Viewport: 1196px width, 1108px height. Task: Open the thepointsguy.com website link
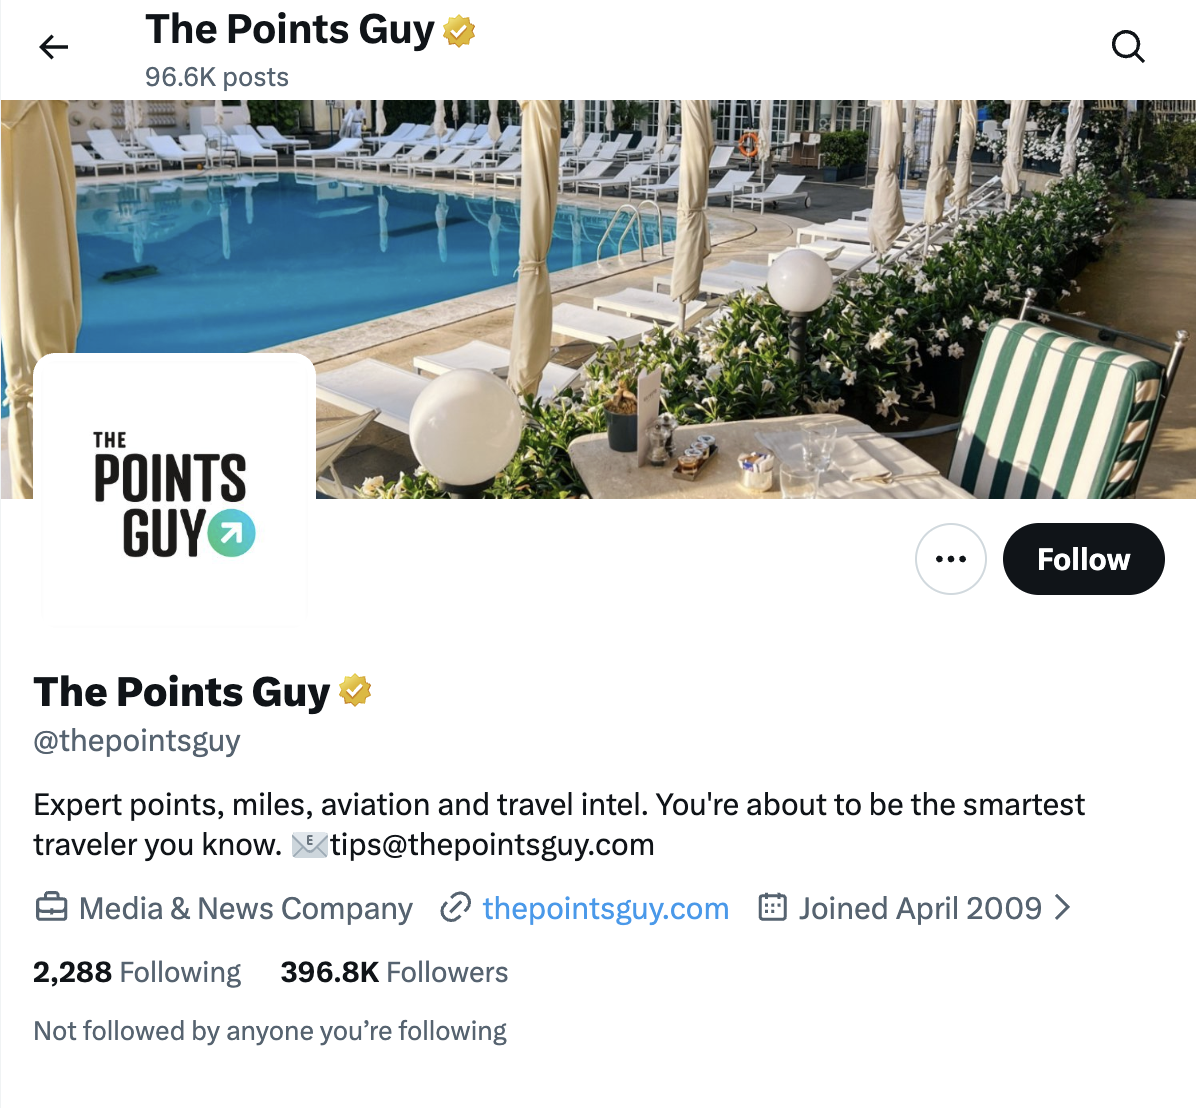tap(605, 908)
